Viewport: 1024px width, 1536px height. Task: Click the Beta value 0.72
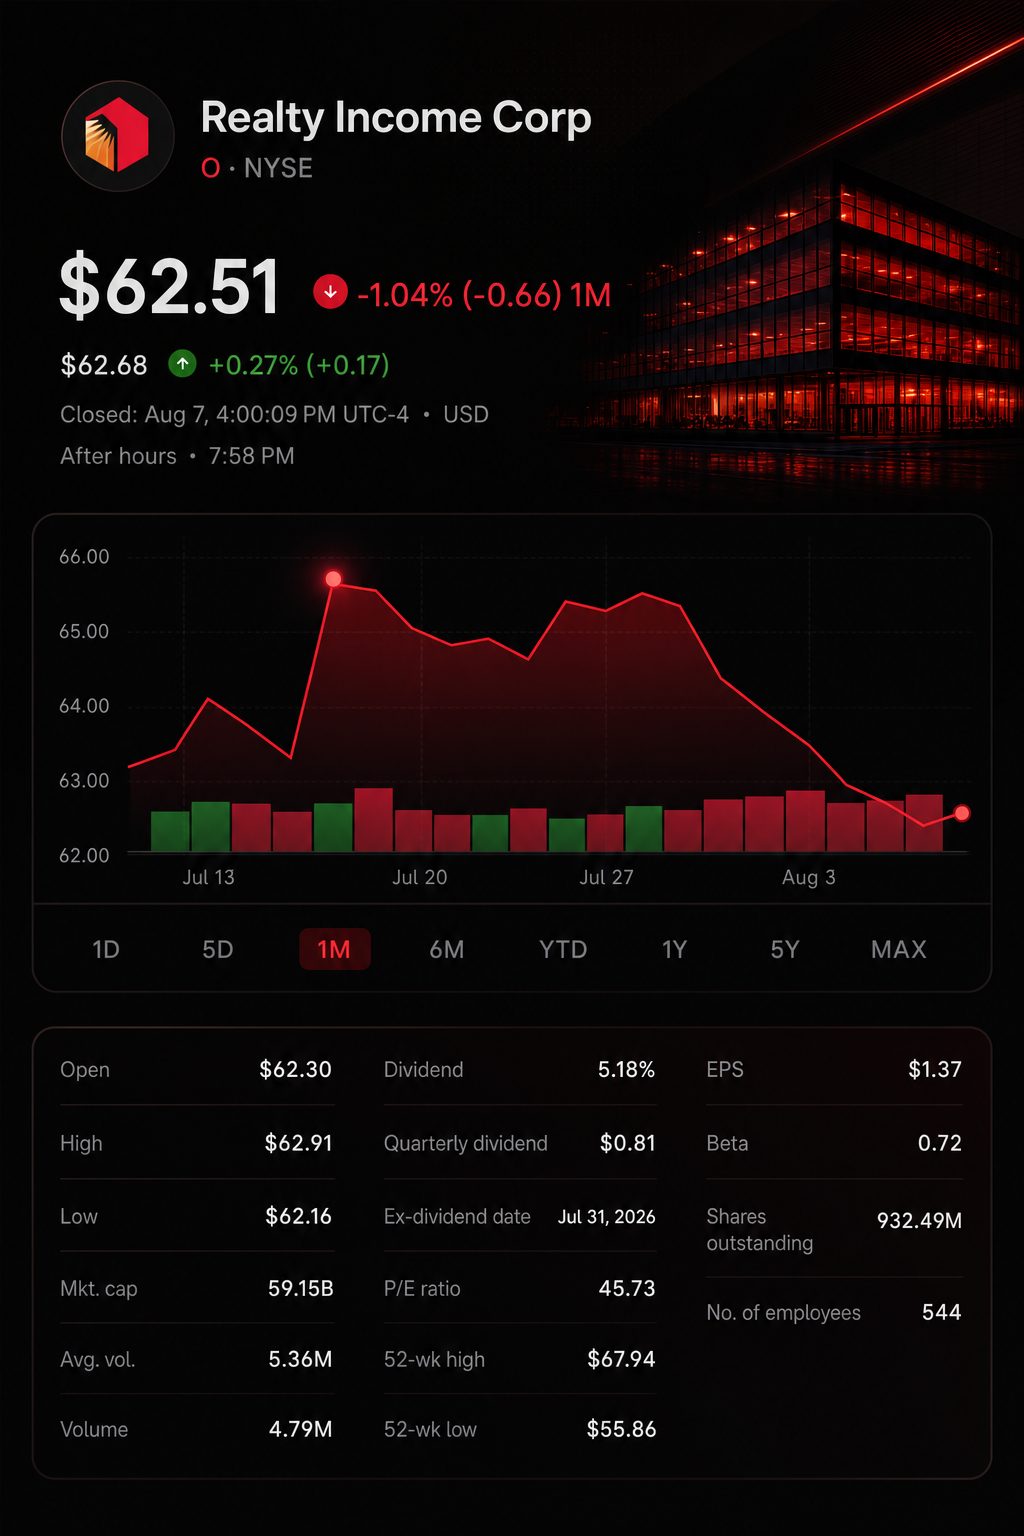(940, 1143)
